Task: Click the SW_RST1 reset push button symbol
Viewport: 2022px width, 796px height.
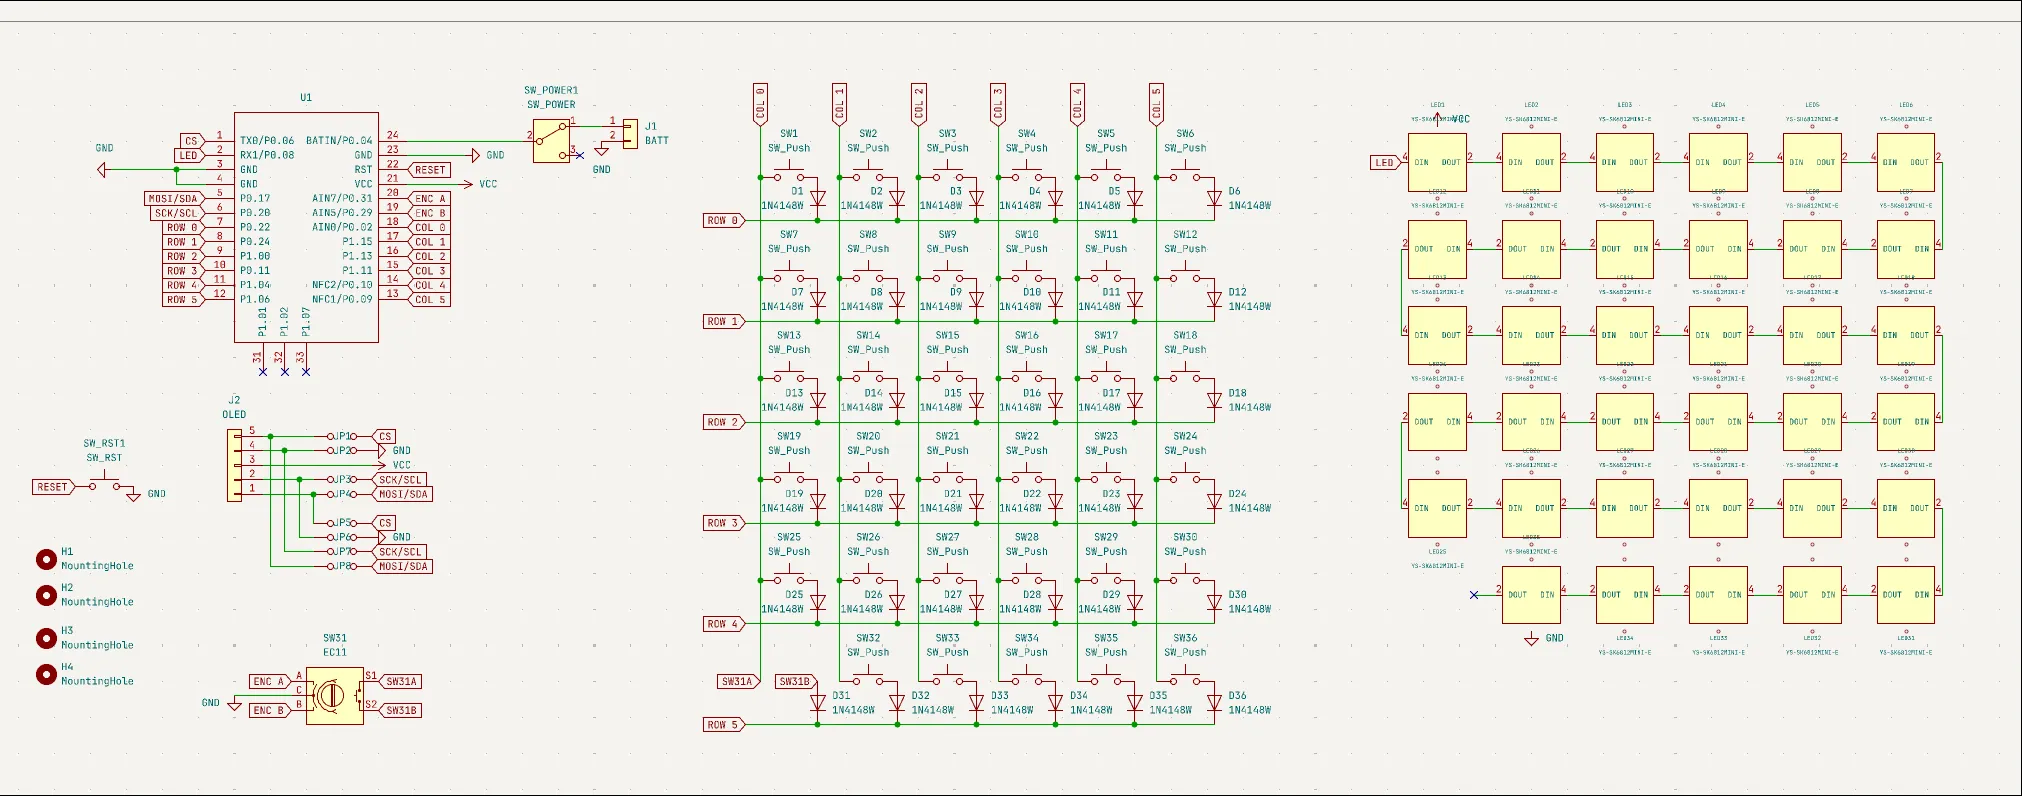Action: [x=104, y=485]
